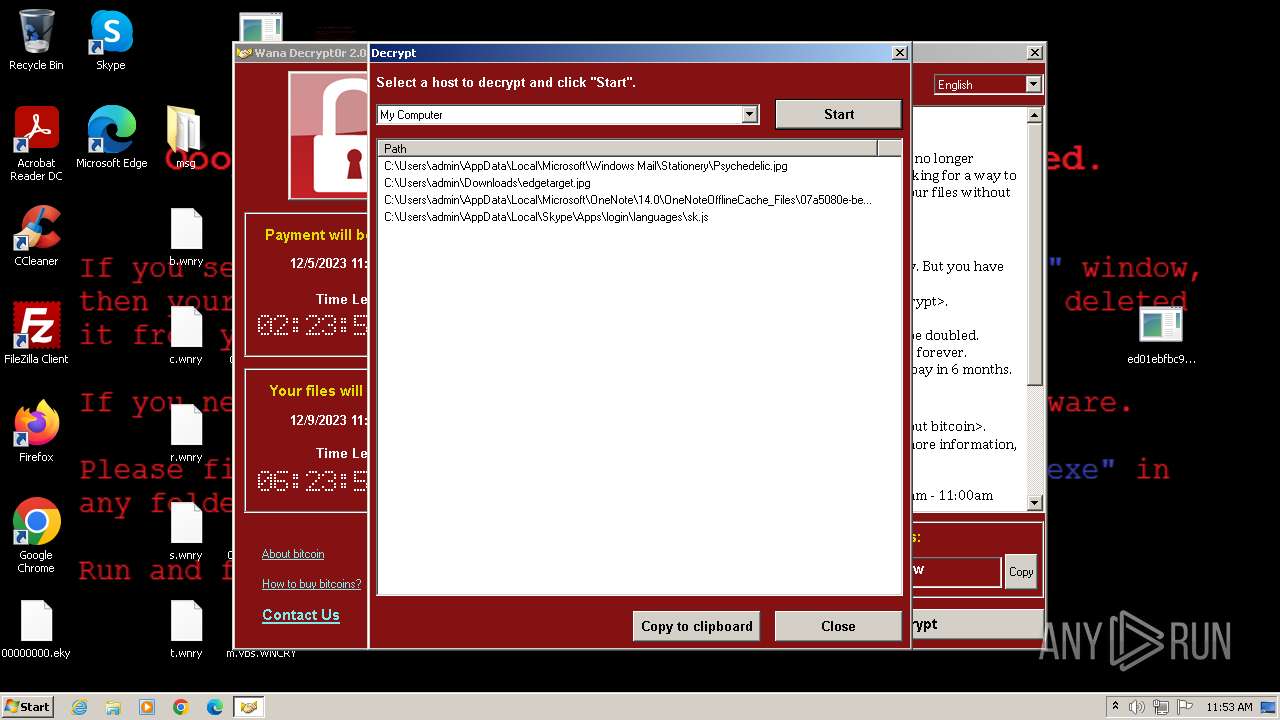Click the volume icon in system tray
The height and width of the screenshot is (720, 1280).
pos(1138,707)
